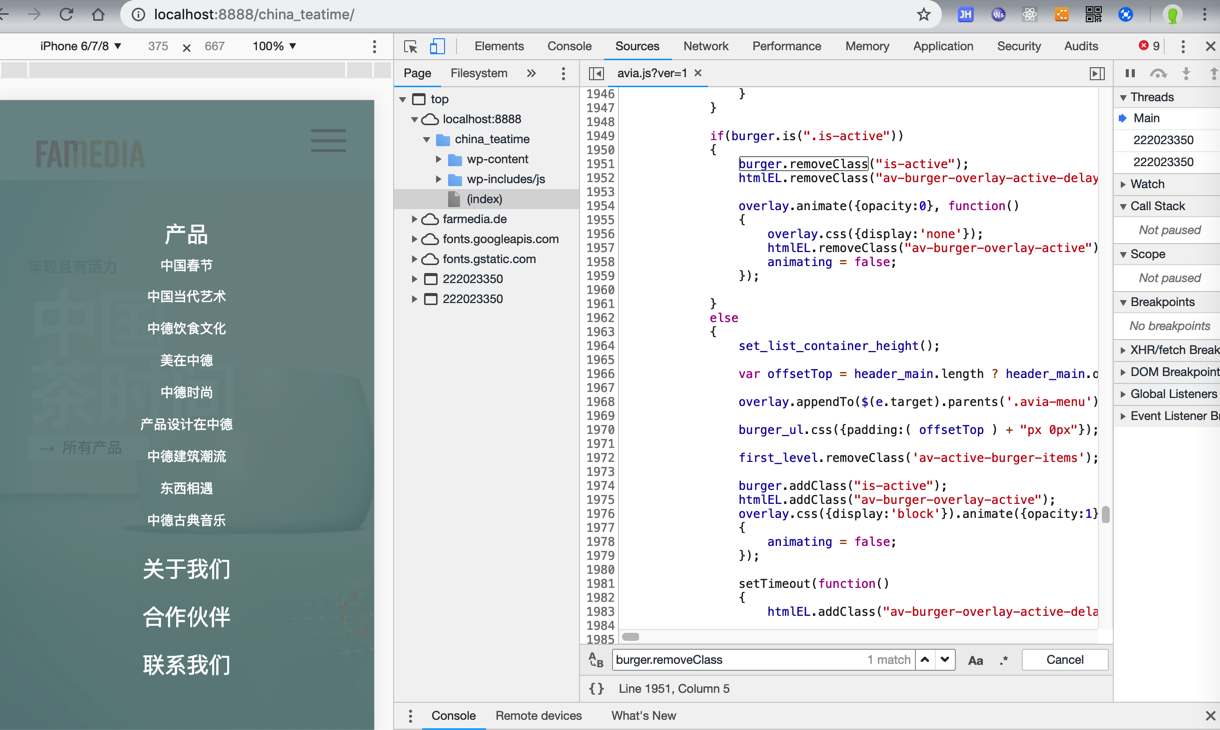Viewport: 1220px width, 730px height.
Task: Toggle regular expression search option
Action: 1003,660
